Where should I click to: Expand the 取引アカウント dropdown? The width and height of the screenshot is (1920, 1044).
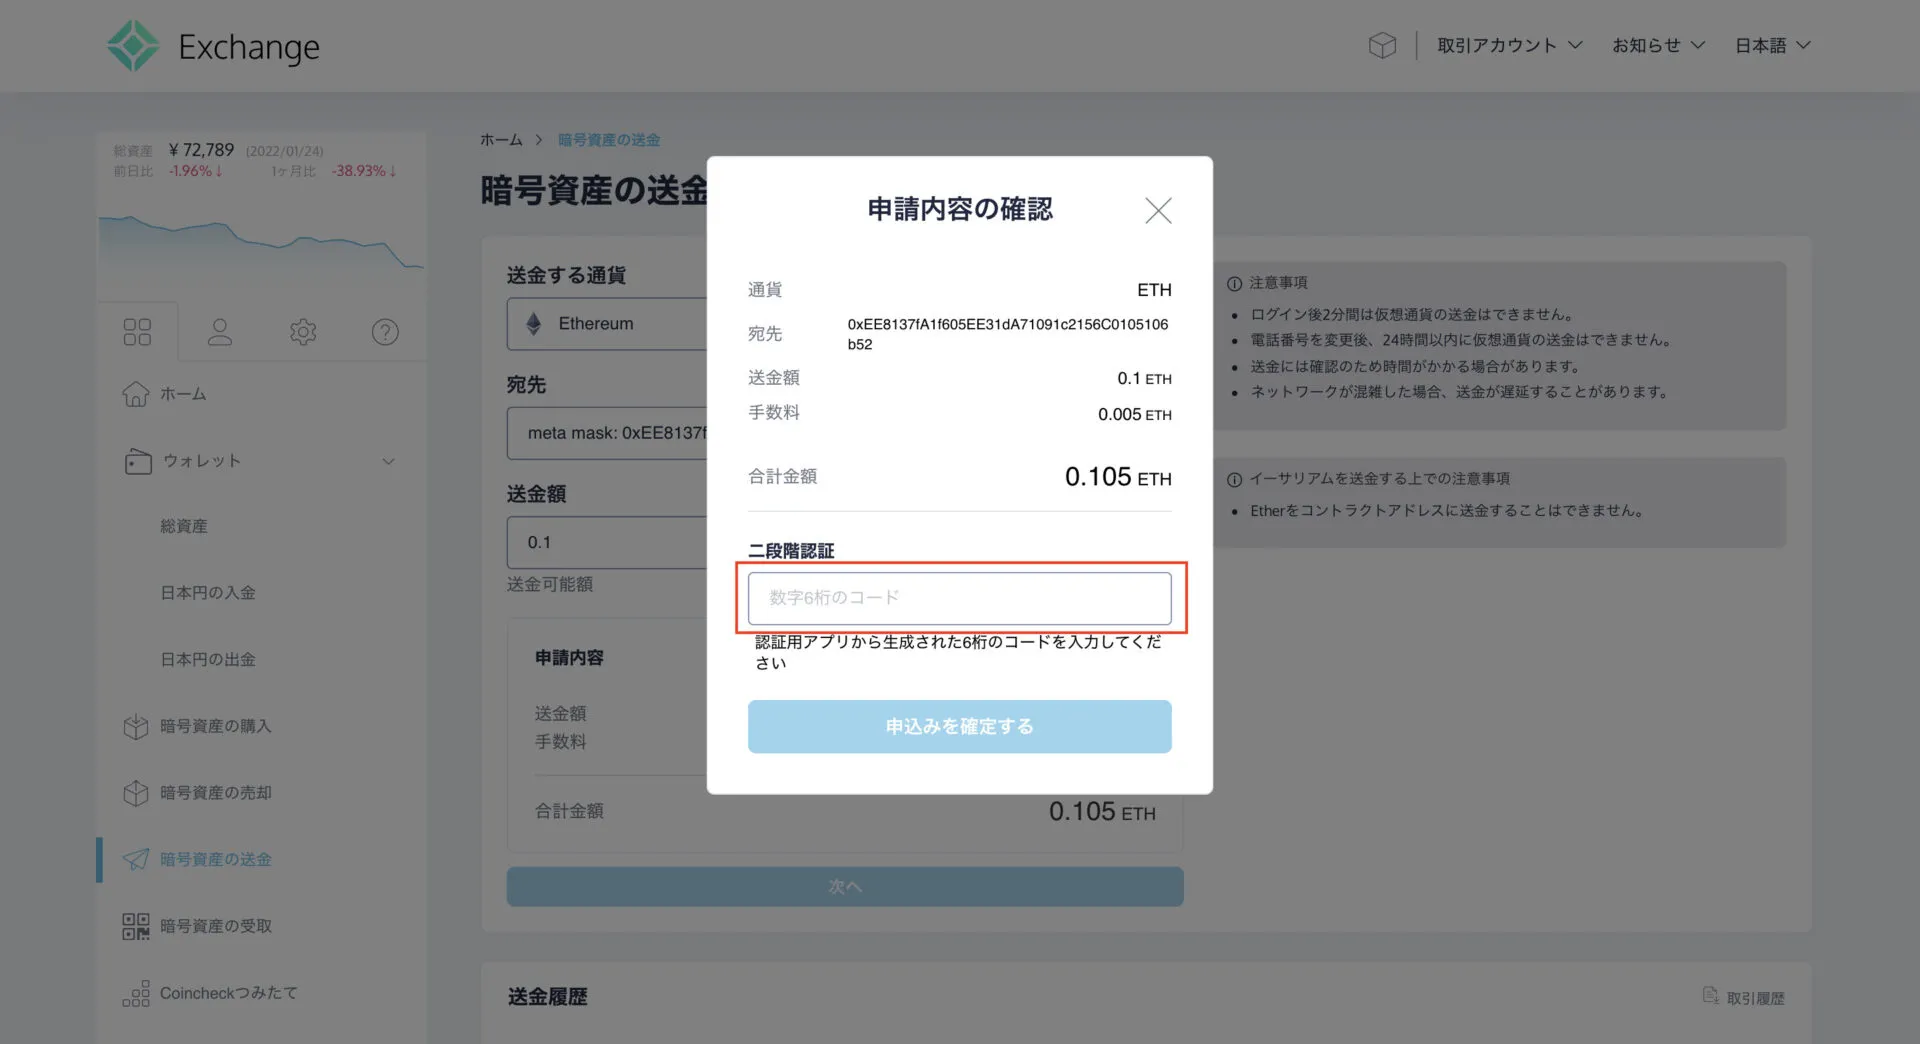point(1508,44)
